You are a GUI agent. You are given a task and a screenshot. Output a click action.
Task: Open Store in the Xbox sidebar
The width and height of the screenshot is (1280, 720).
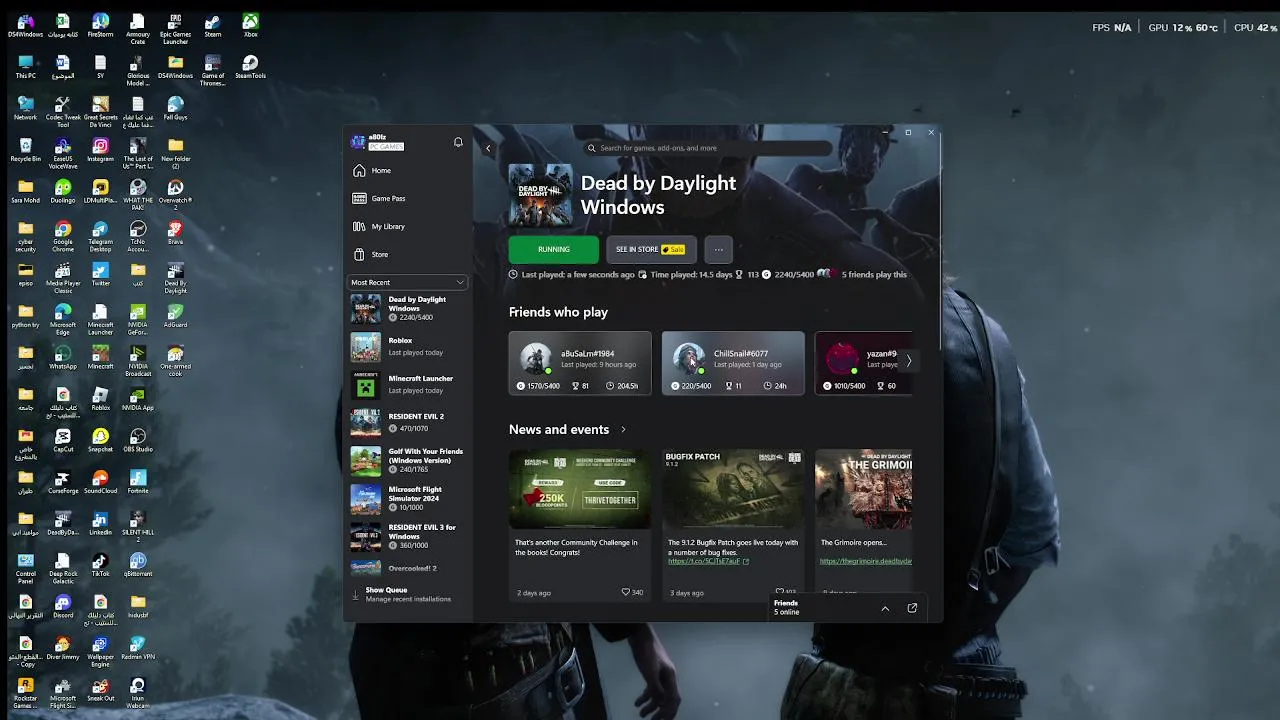point(408,254)
